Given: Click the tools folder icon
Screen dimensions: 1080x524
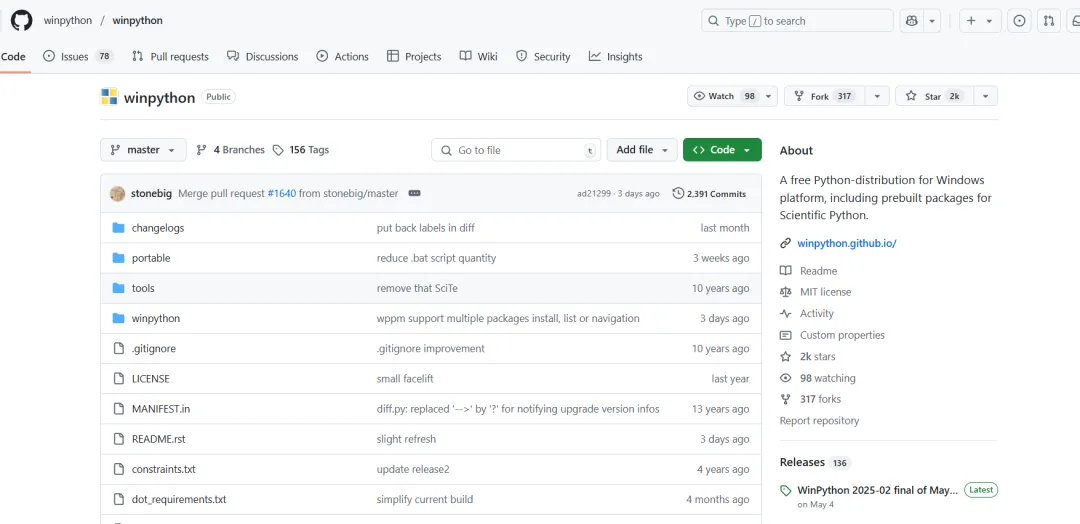Looking at the screenshot, I should tap(118, 289).
